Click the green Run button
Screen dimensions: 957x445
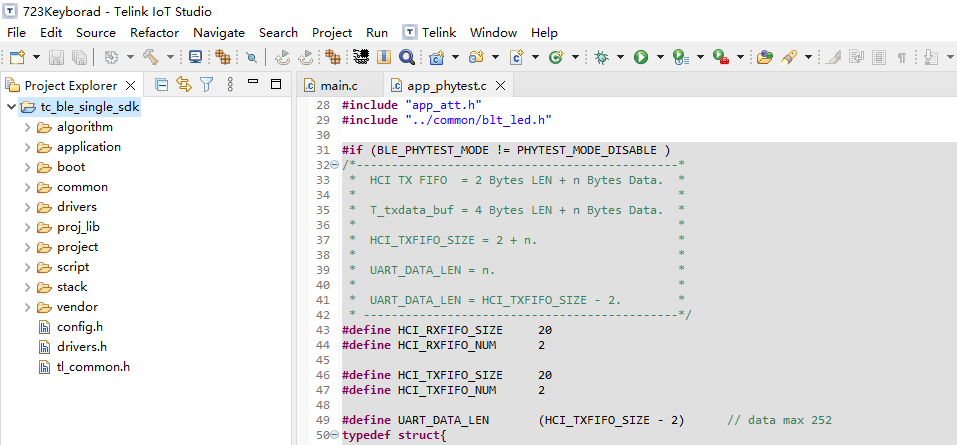(x=641, y=57)
